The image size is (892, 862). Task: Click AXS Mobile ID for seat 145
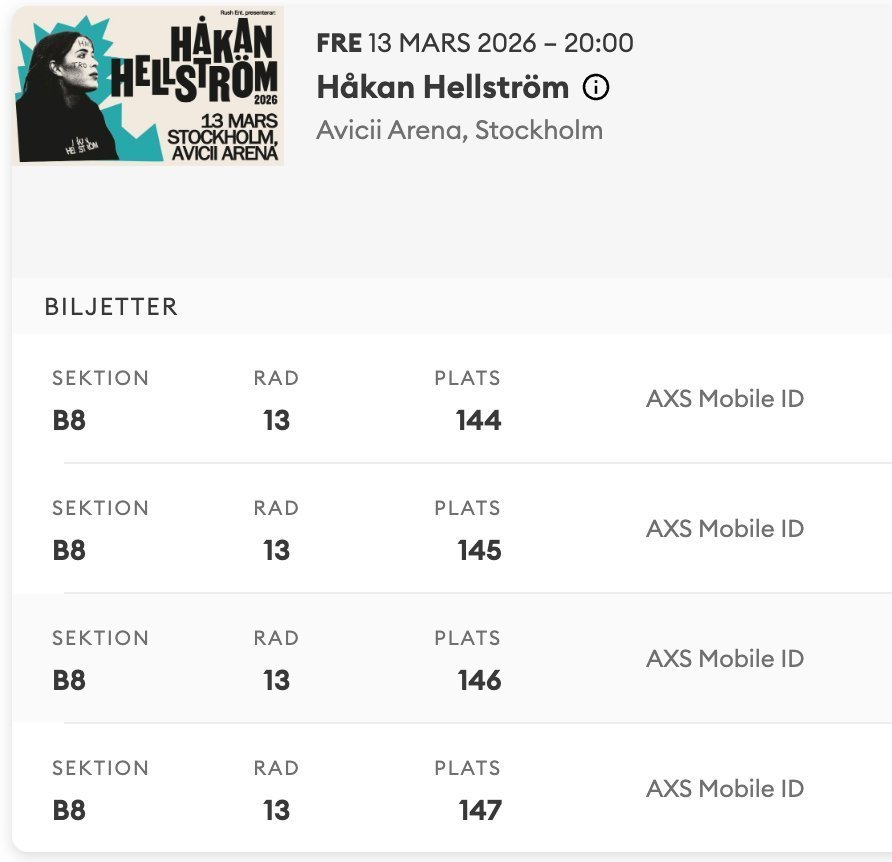[724, 529]
